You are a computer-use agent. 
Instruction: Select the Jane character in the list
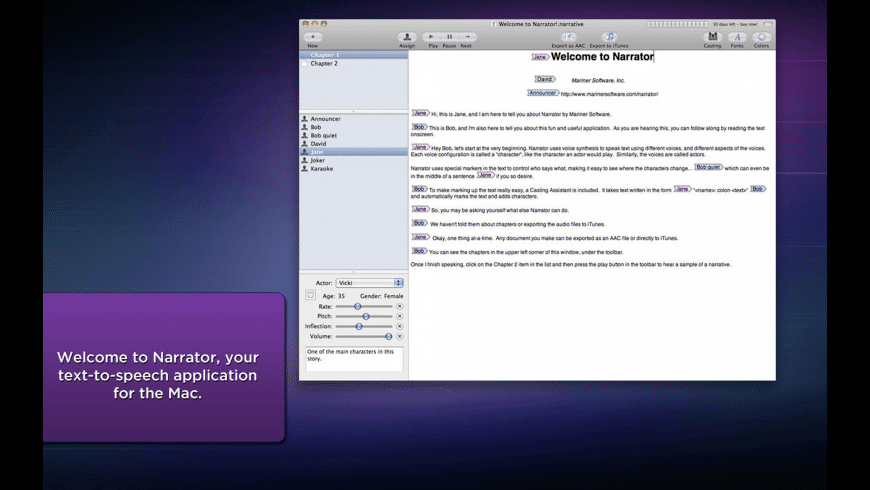click(354, 152)
